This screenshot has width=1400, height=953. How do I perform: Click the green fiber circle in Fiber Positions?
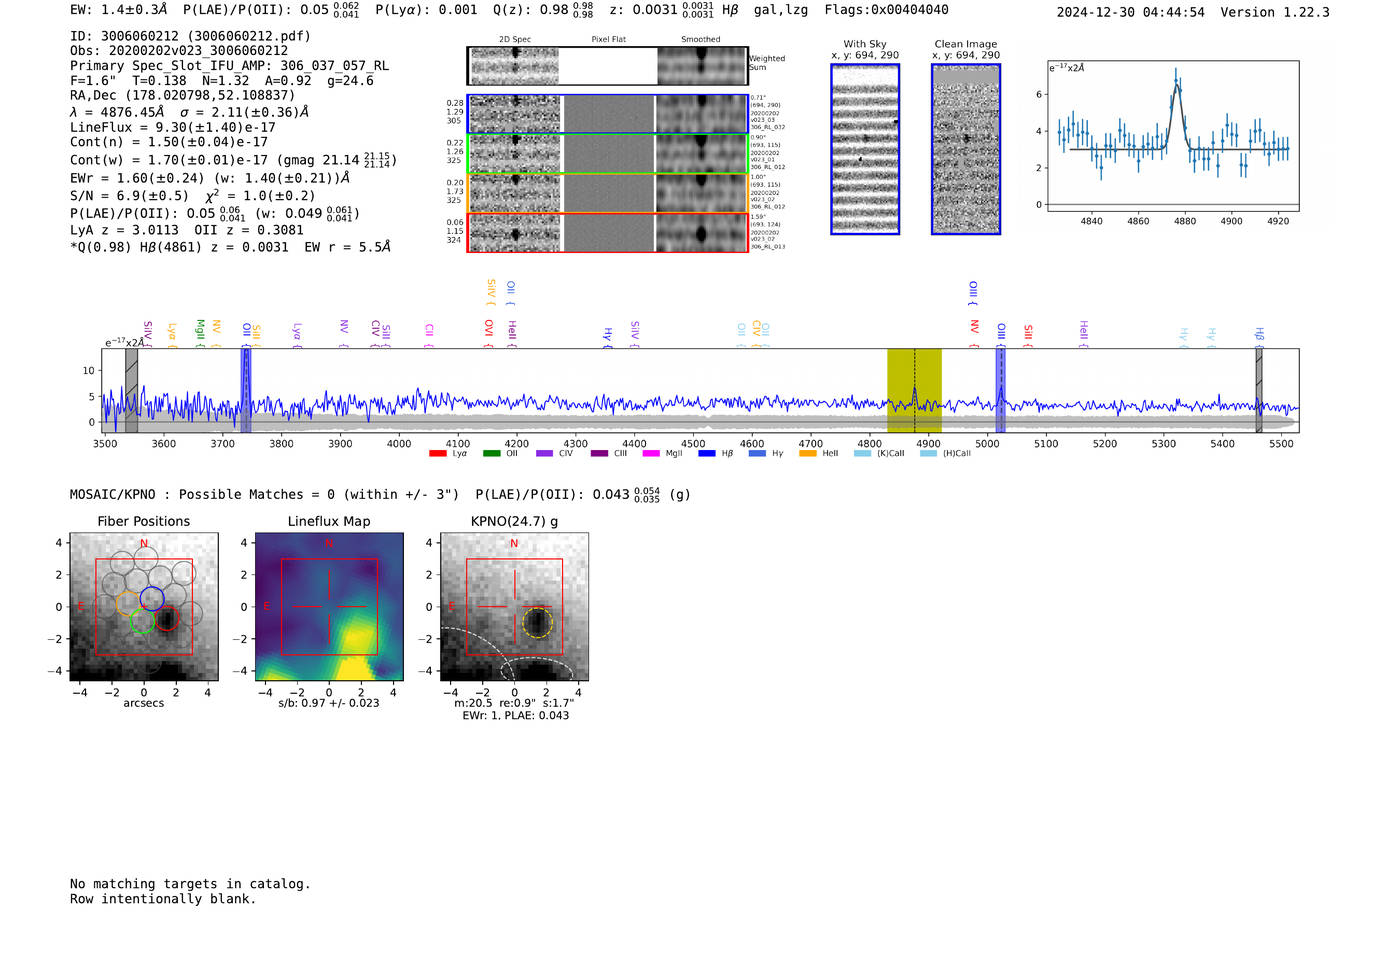tap(143, 621)
